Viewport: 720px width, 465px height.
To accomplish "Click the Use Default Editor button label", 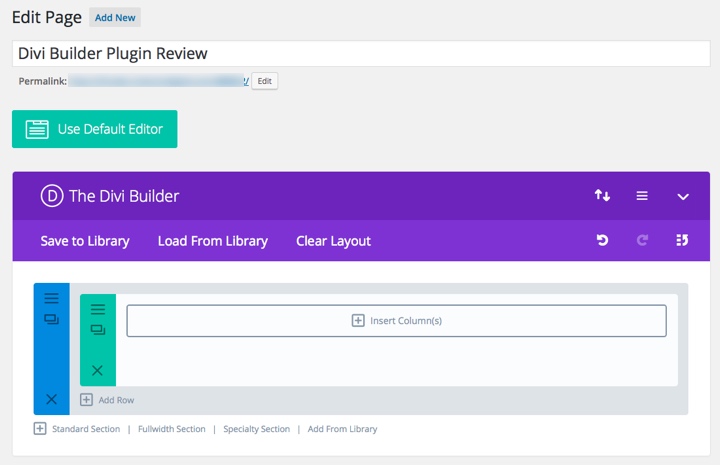I will [110, 129].
